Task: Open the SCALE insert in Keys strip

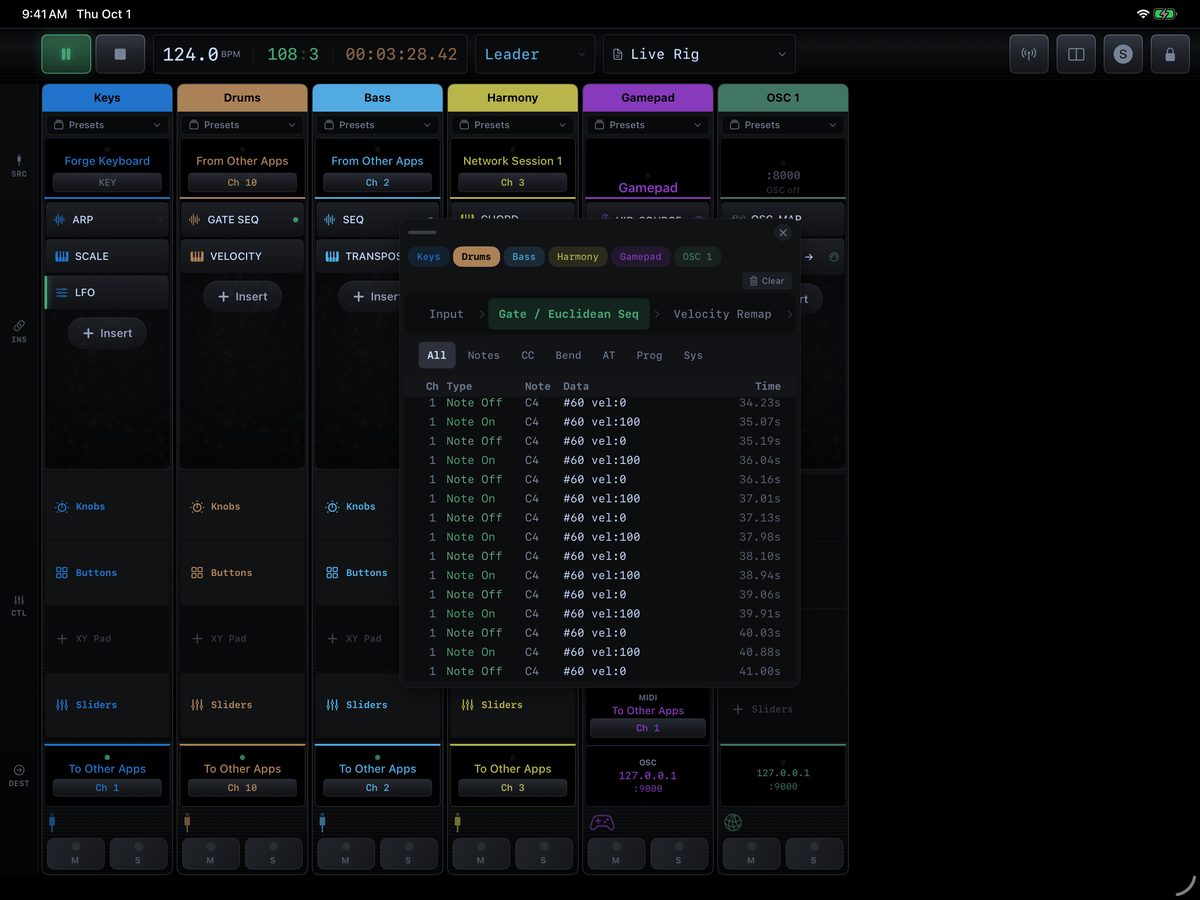Action: pyautogui.click(x=107, y=256)
